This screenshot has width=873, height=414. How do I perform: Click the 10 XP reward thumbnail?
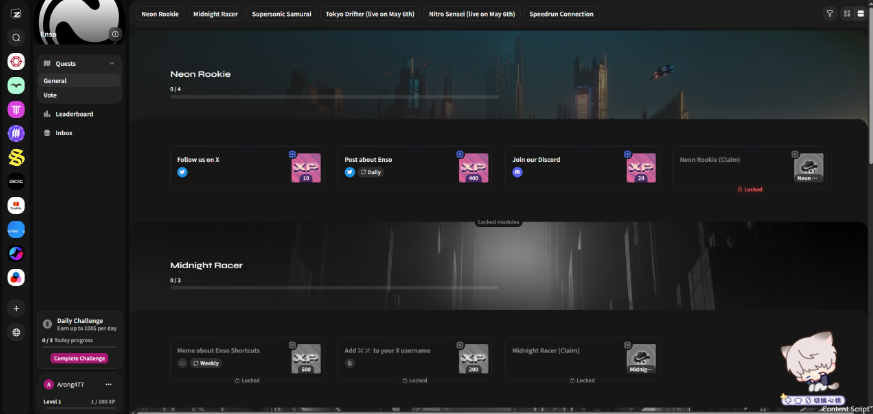[306, 167]
